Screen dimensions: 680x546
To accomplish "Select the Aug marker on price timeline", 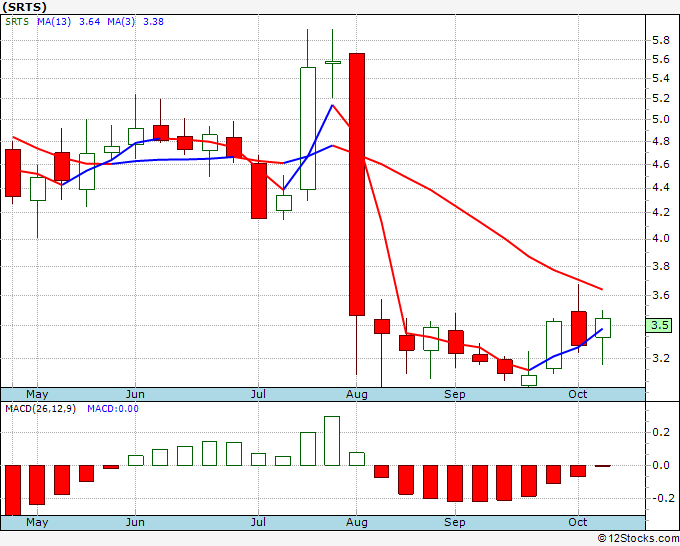I will (x=357, y=394).
